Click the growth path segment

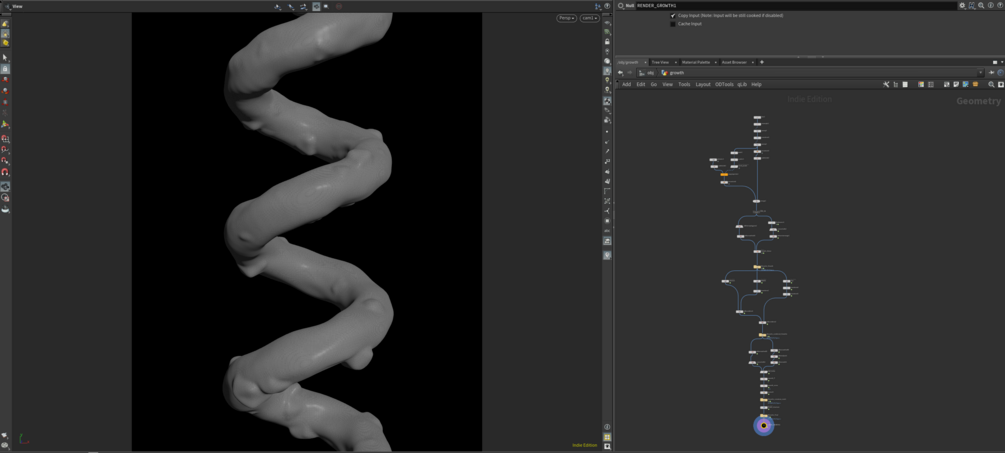(x=673, y=73)
